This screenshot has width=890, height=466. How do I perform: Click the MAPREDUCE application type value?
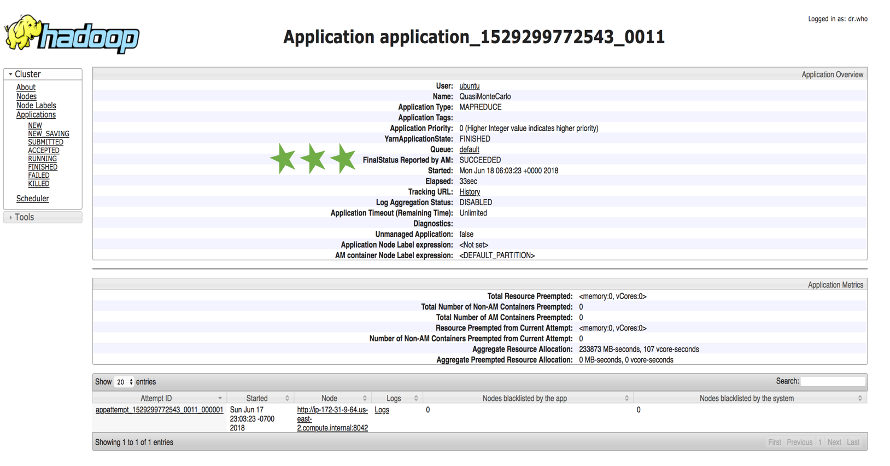point(480,107)
